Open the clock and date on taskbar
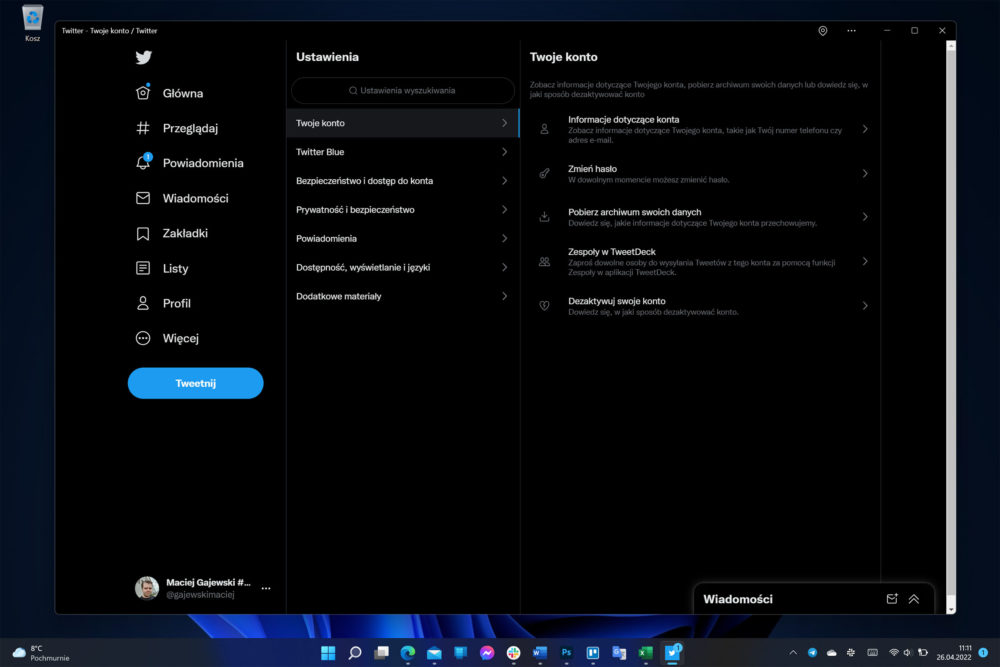The width and height of the screenshot is (1000, 667). point(953,652)
